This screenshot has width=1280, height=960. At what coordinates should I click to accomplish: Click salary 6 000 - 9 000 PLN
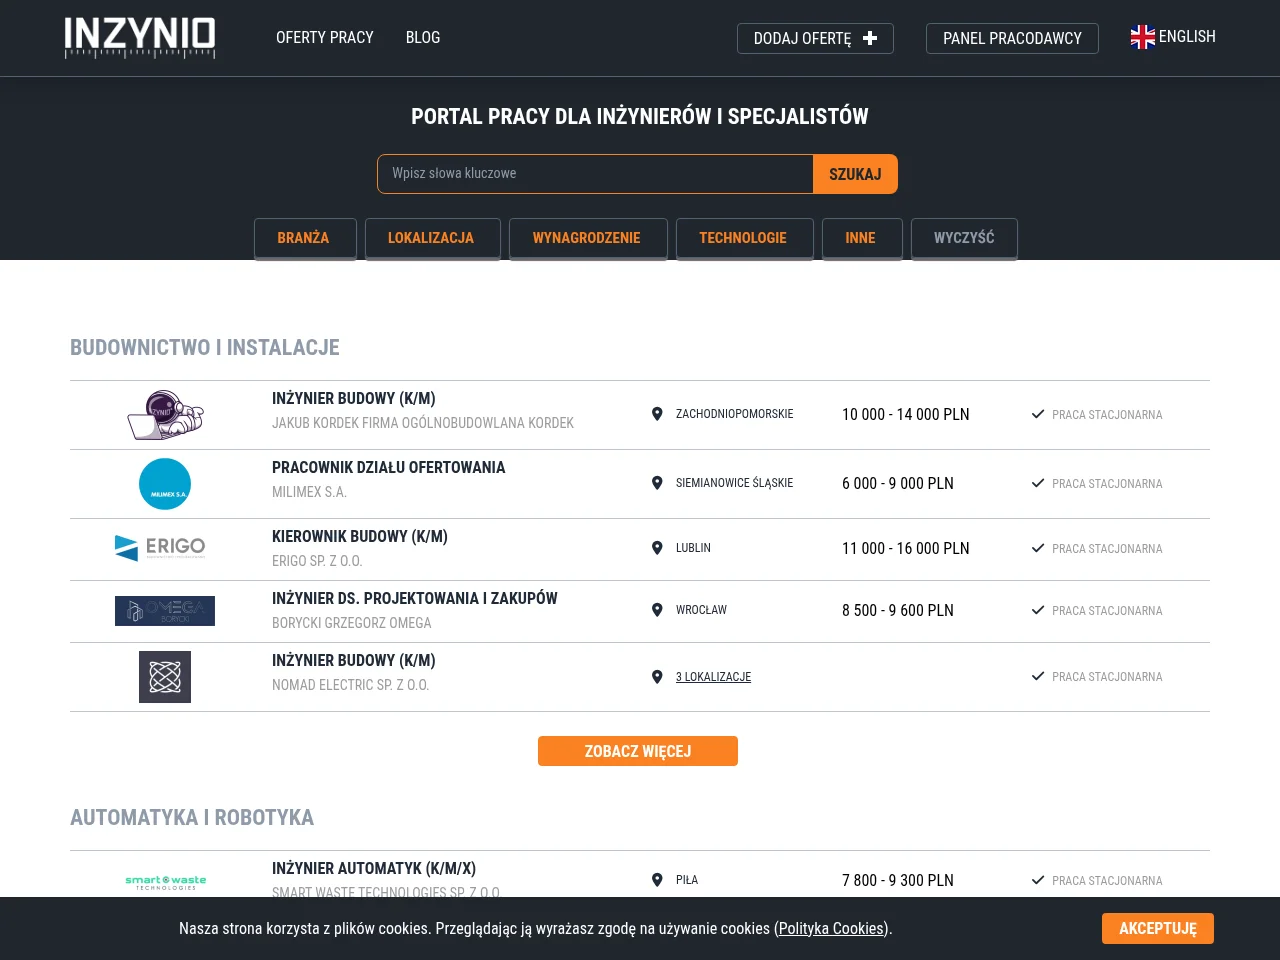(x=898, y=483)
